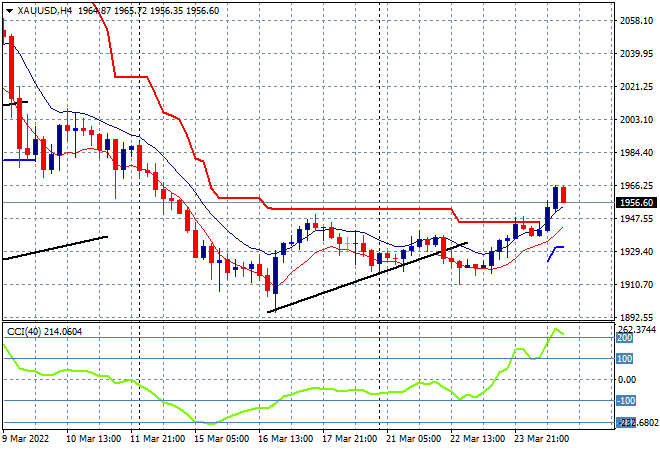Click the 262.3744 CCI scale maximum
The height and width of the screenshot is (450, 660).
636,330
